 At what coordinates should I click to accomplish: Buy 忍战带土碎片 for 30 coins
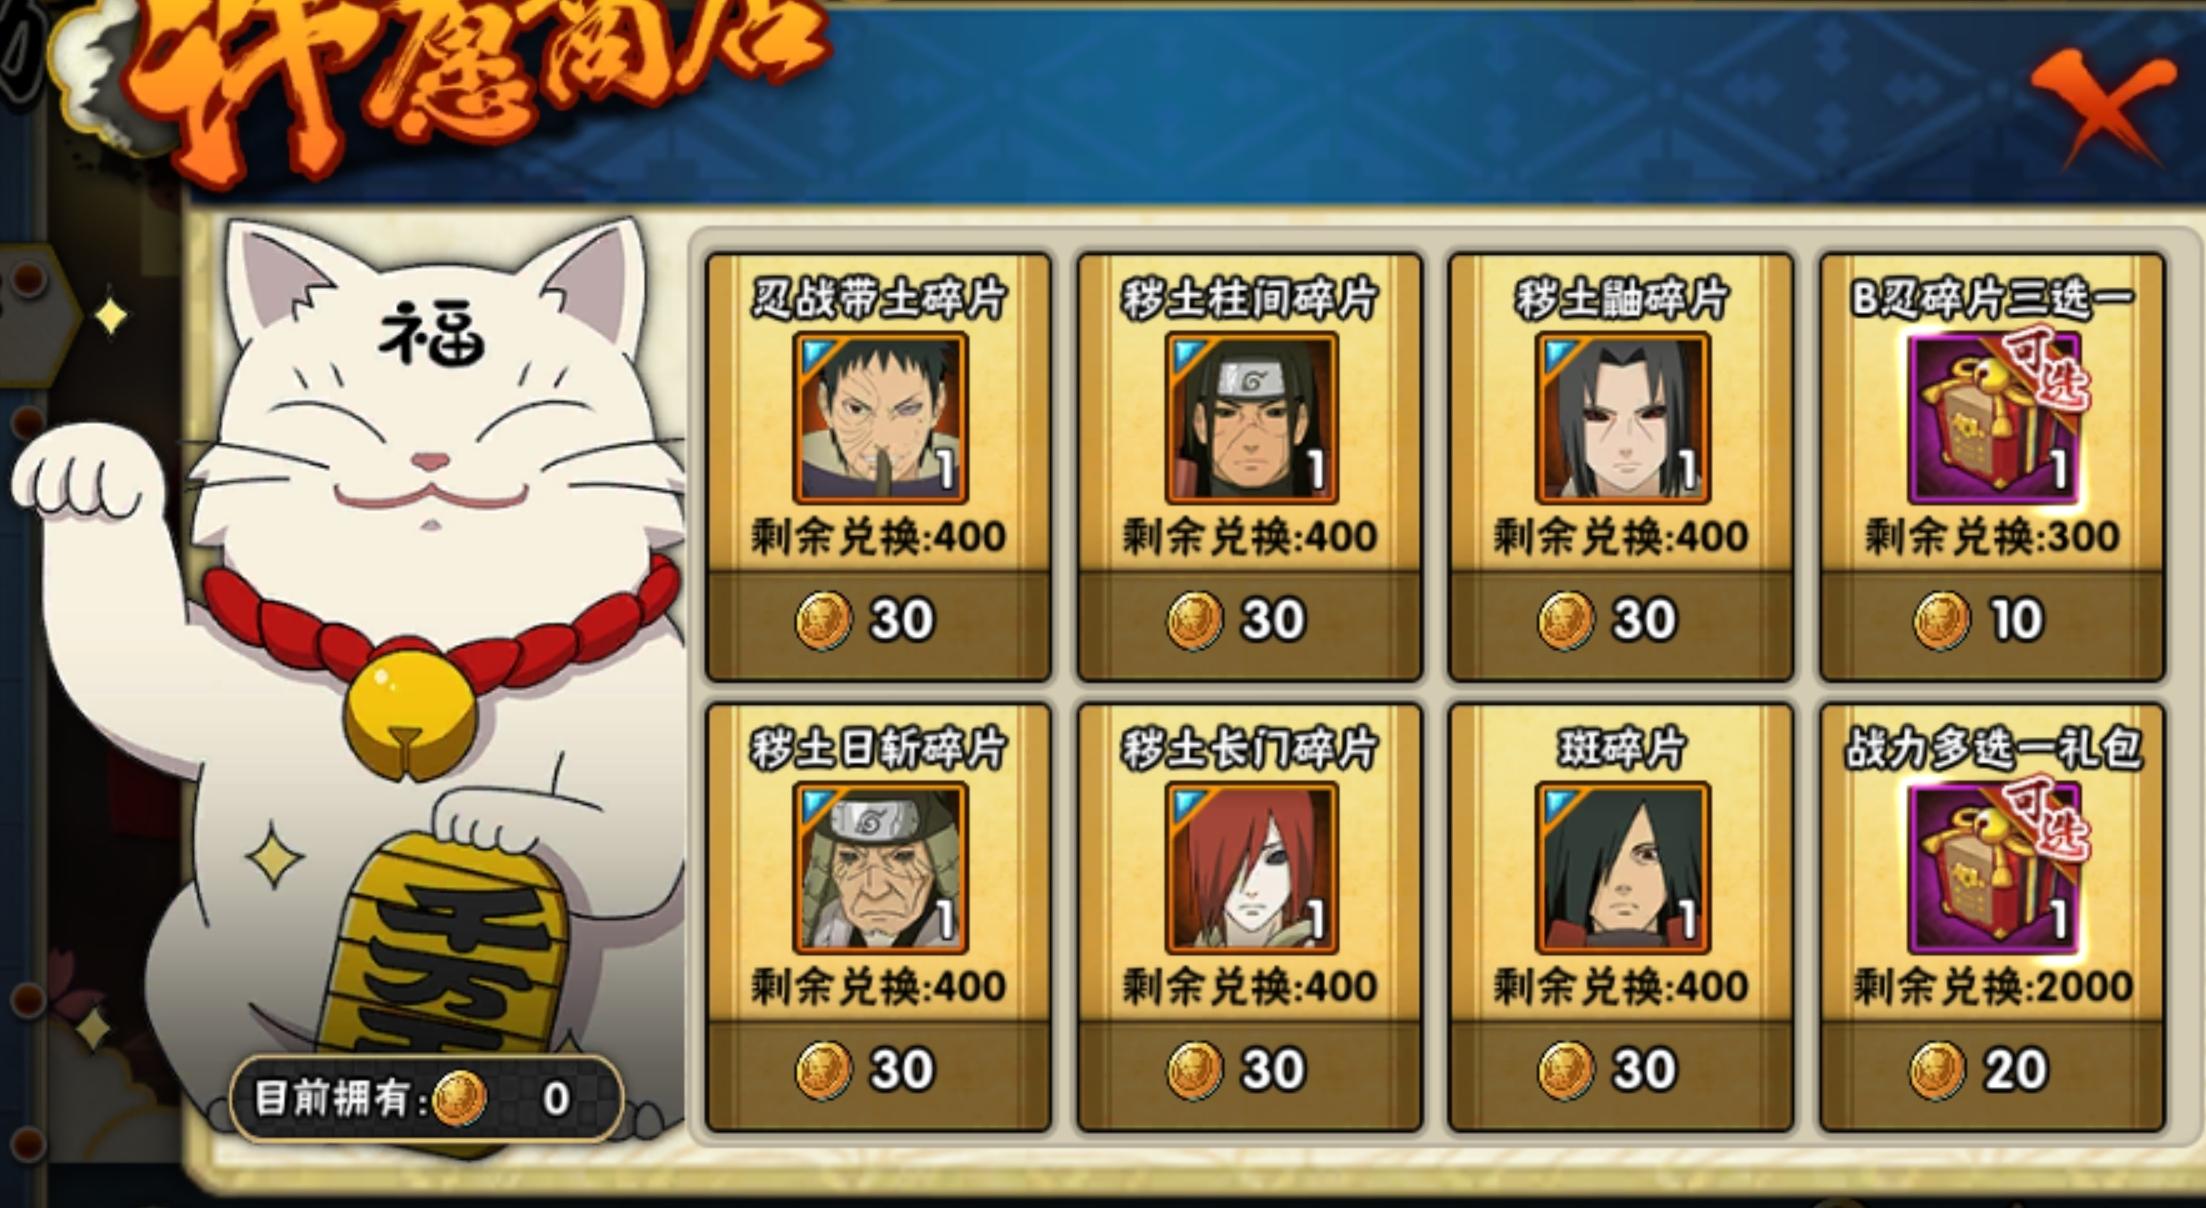coord(878,621)
